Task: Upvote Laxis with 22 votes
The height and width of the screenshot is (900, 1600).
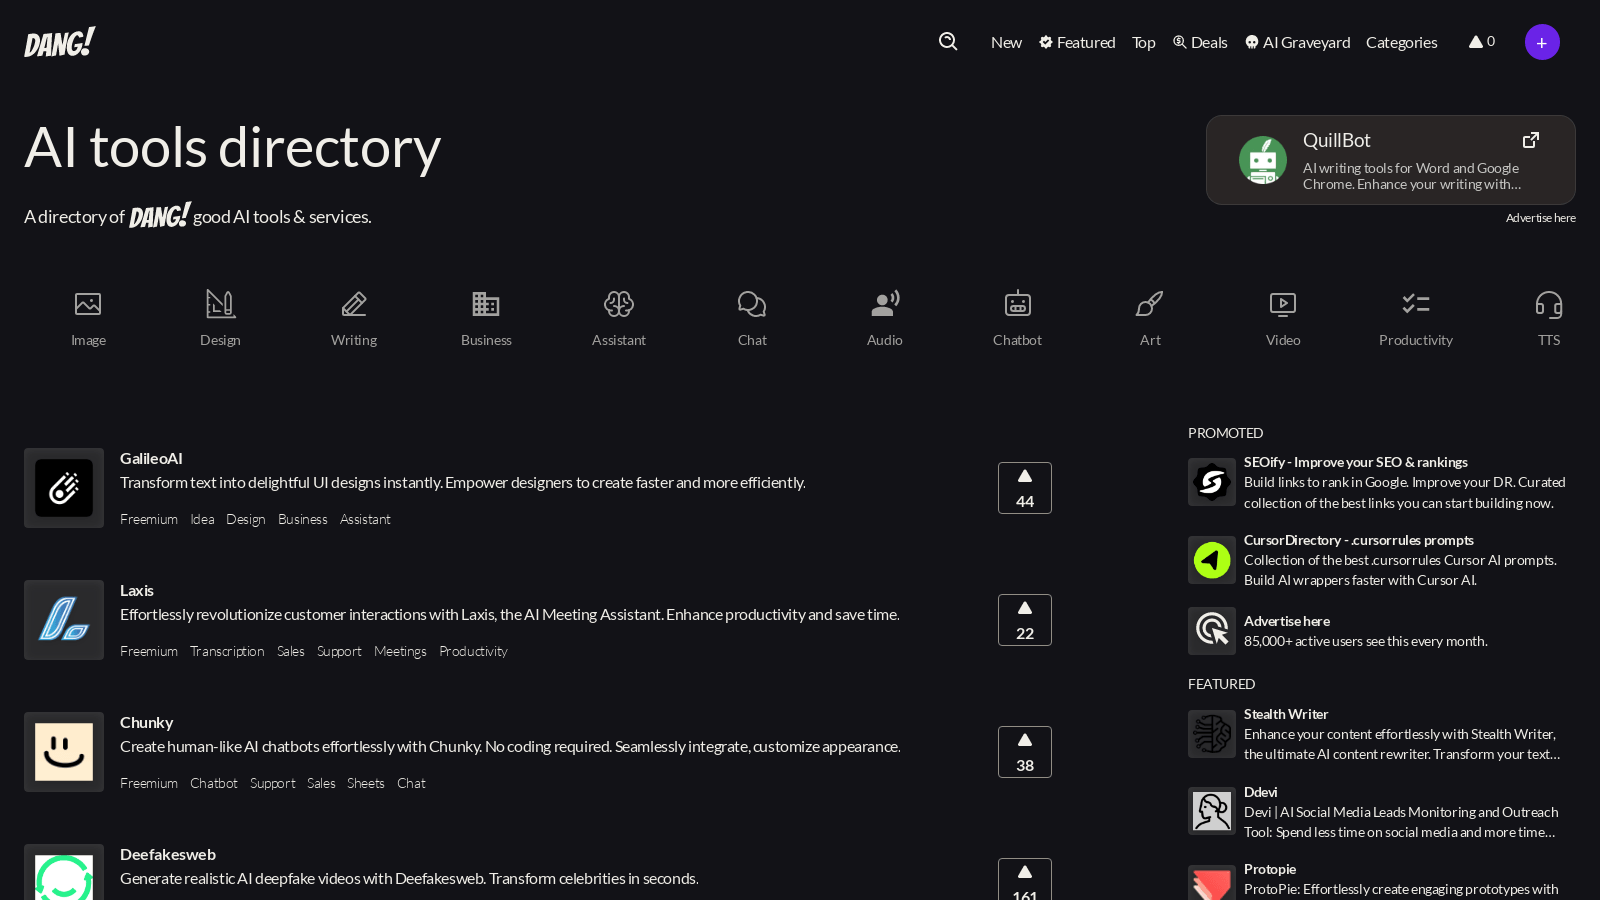Action: 1025,620
